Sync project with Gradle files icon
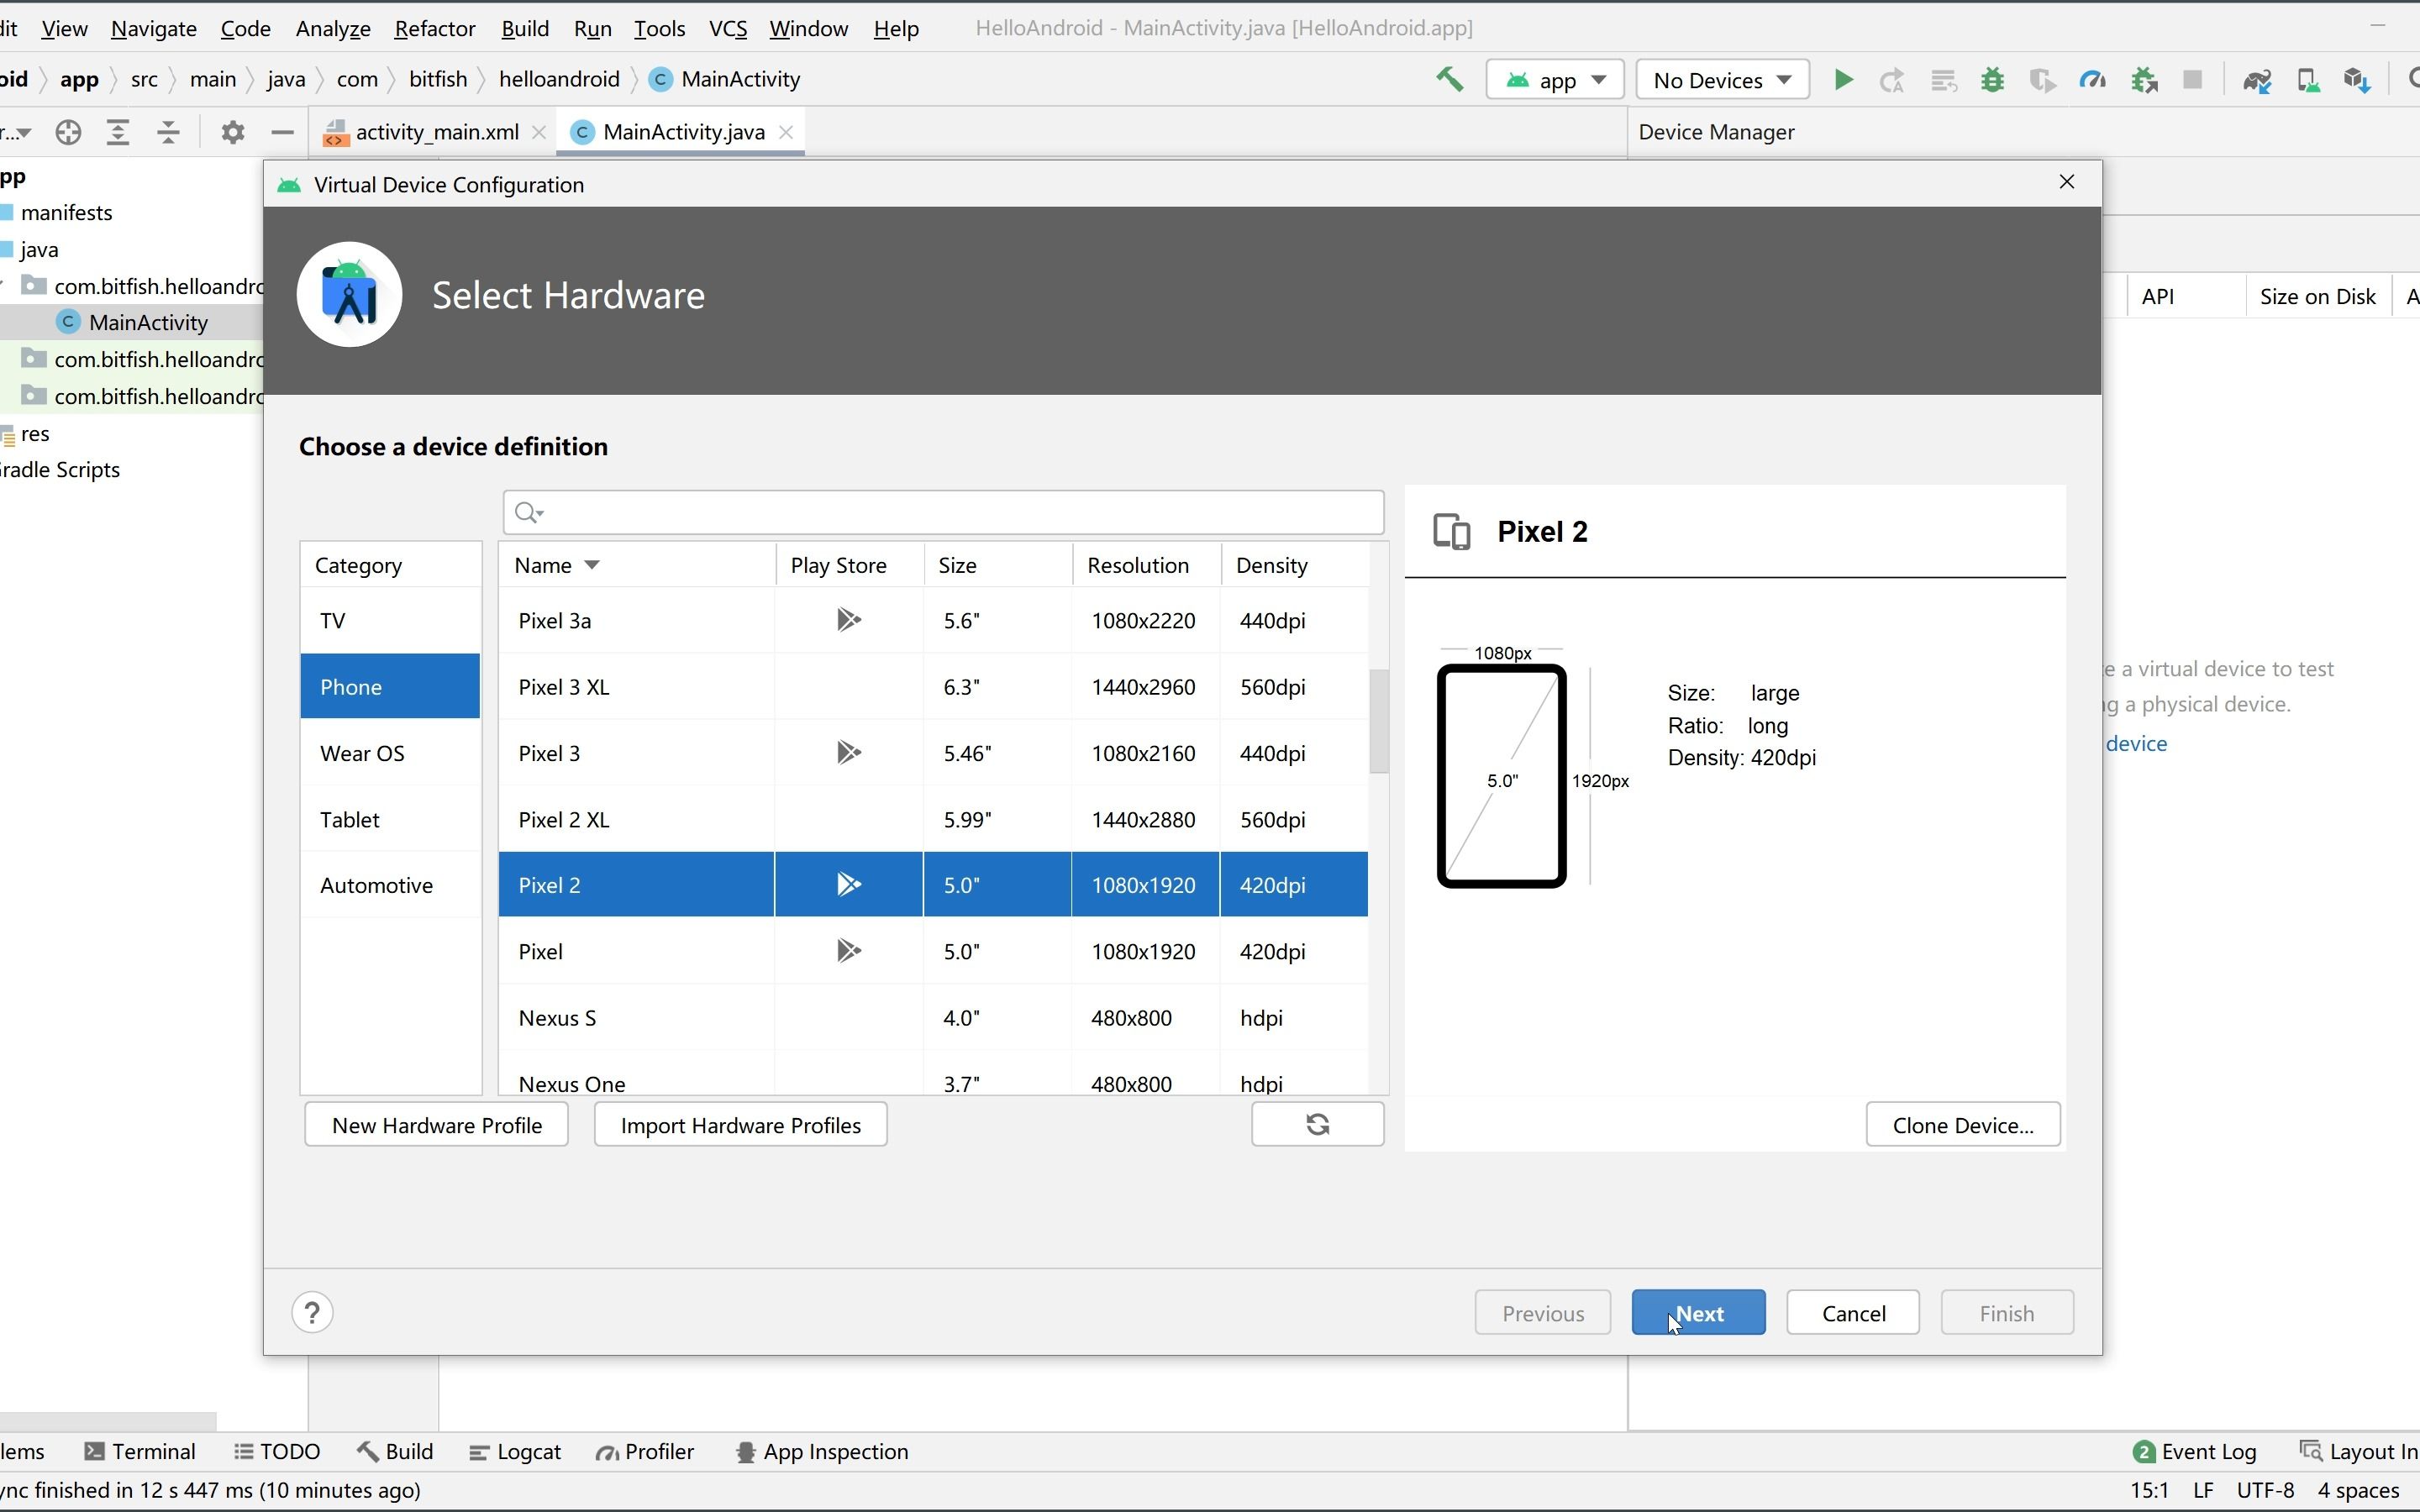 click(2257, 80)
